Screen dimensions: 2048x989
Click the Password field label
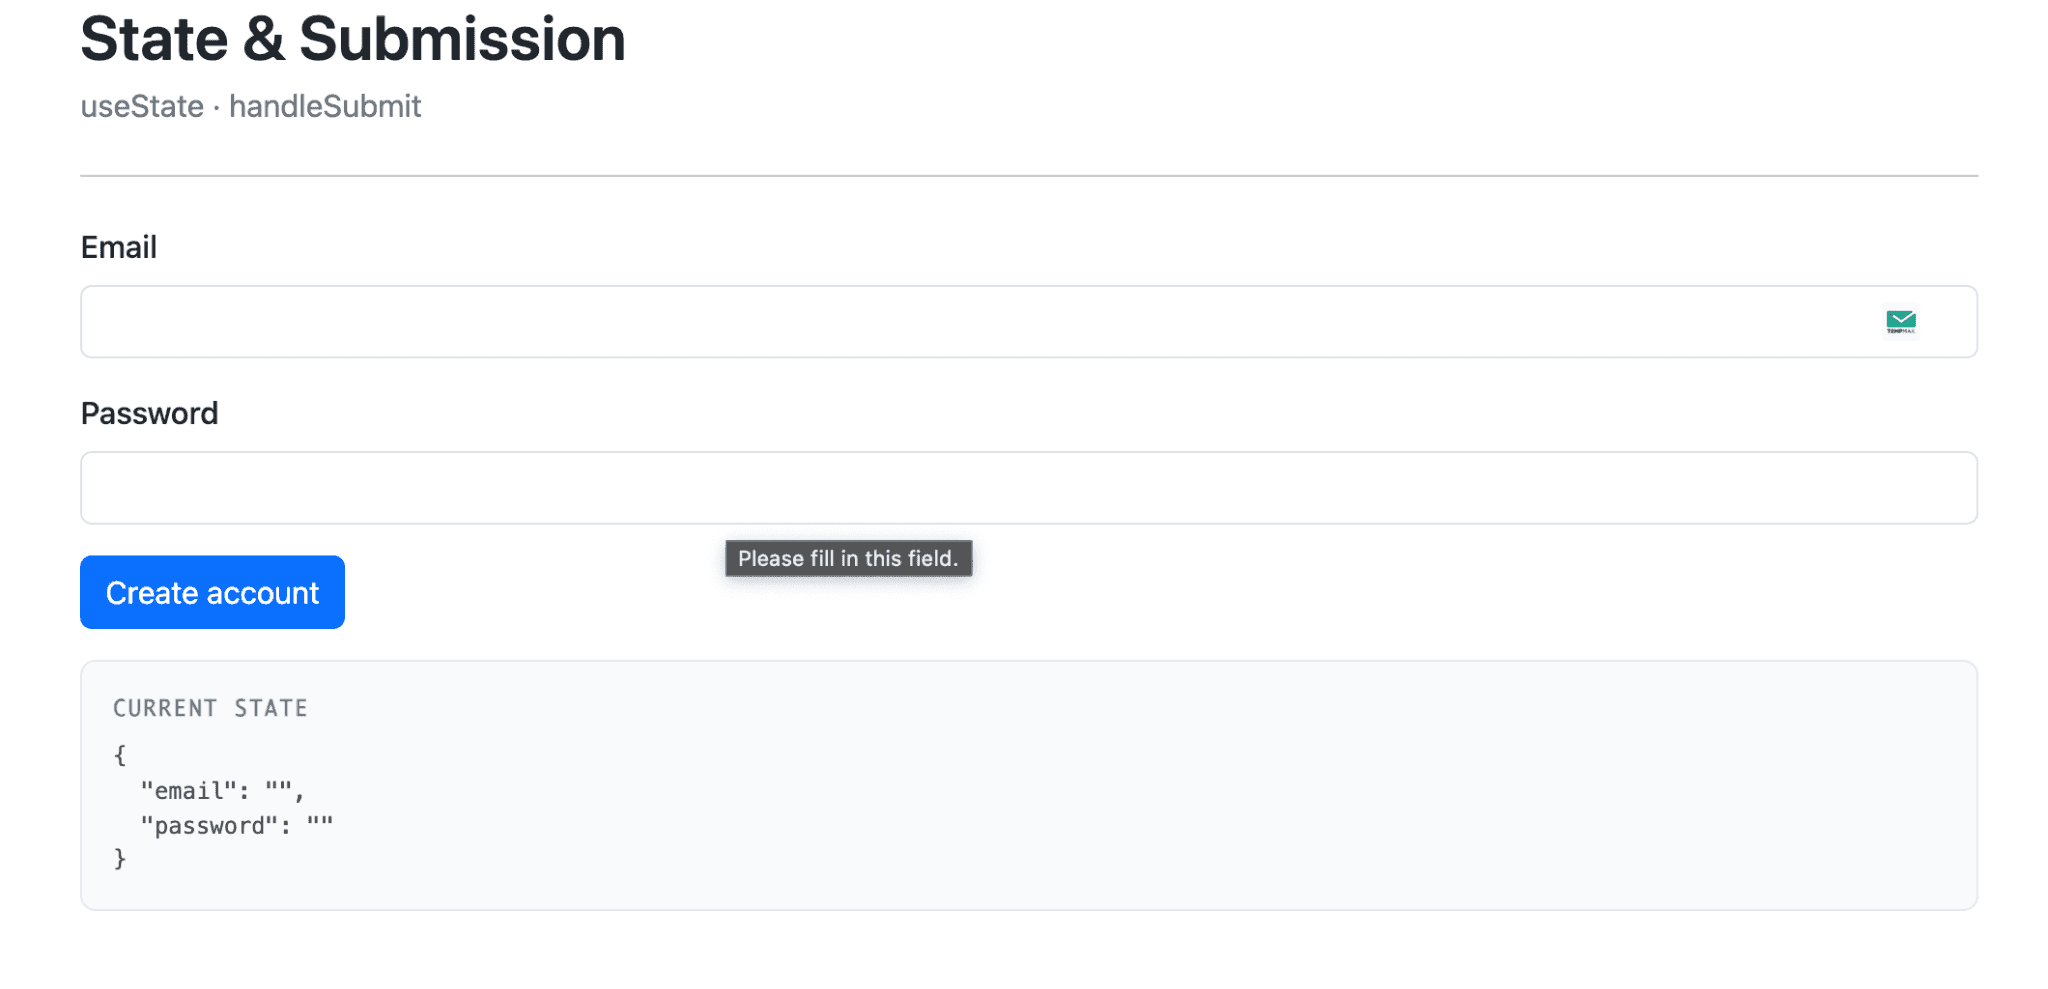tap(149, 413)
